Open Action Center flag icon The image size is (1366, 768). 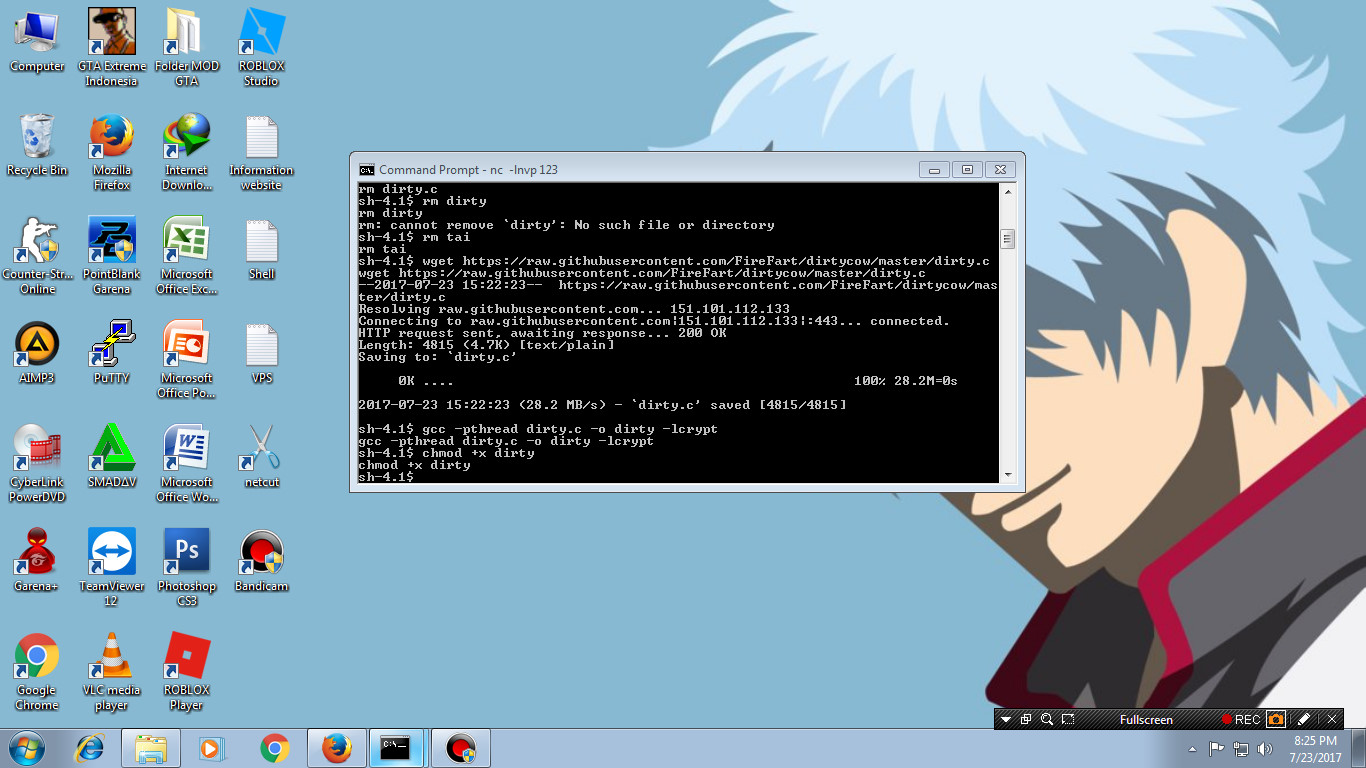[1217, 749]
